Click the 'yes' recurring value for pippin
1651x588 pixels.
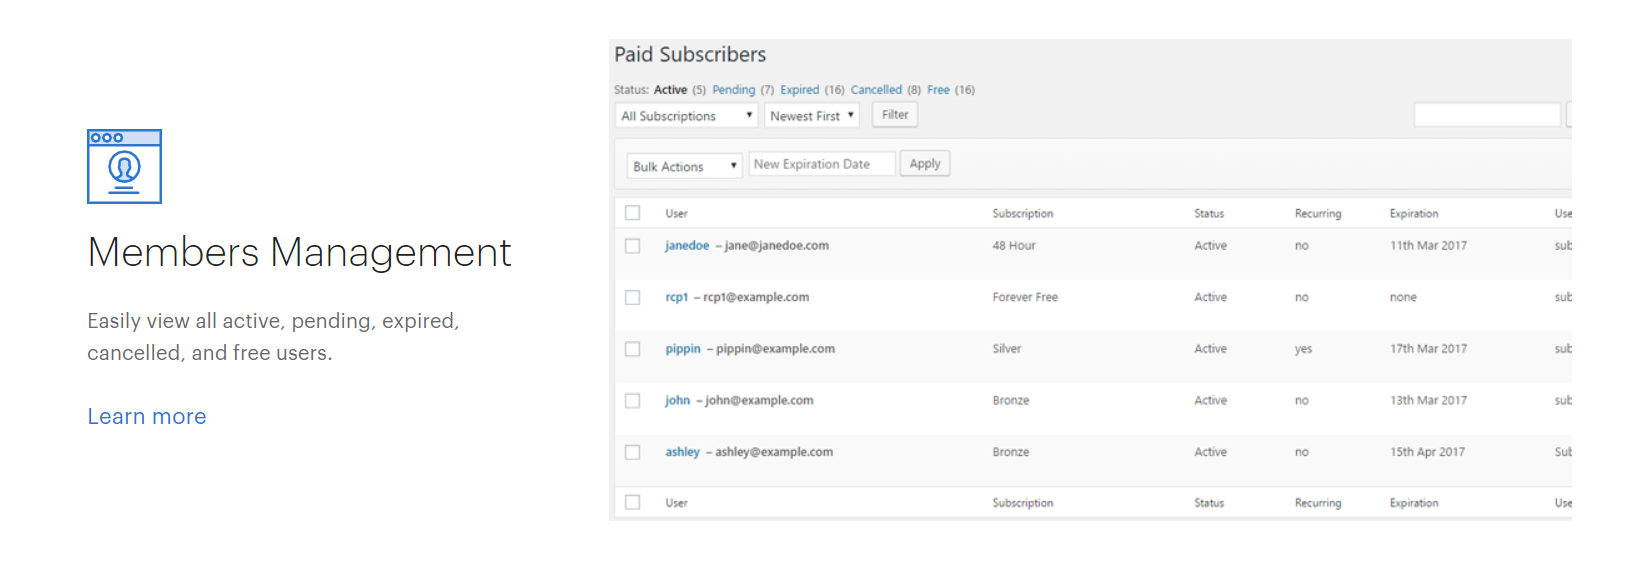click(1303, 349)
